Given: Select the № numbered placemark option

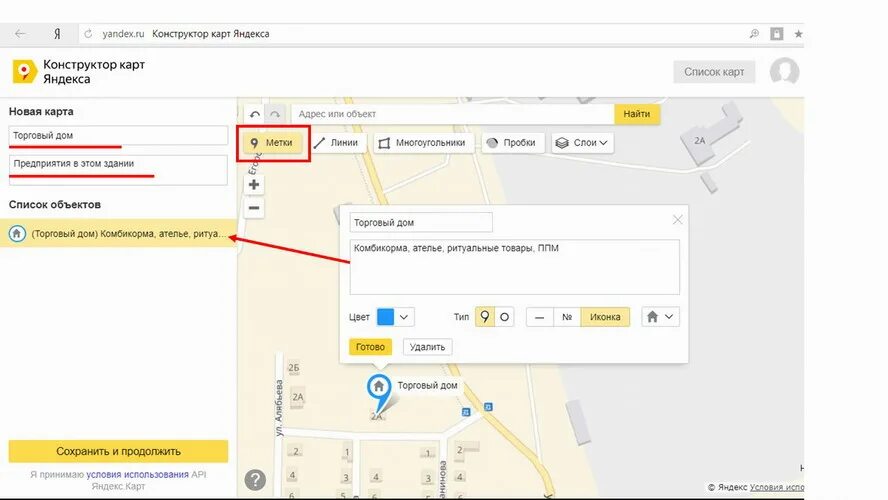Looking at the screenshot, I should [567, 317].
